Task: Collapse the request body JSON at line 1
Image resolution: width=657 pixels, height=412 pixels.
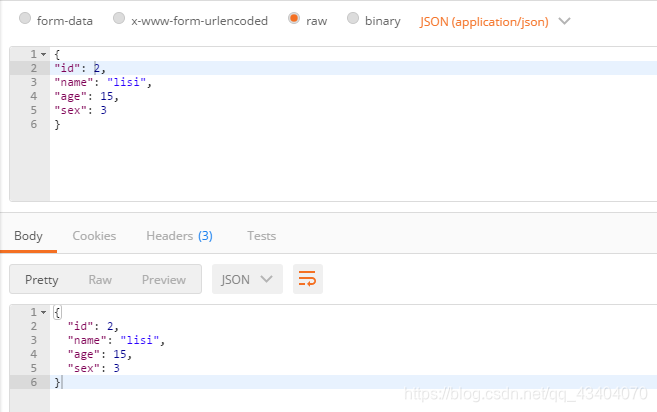Action: [x=43, y=54]
